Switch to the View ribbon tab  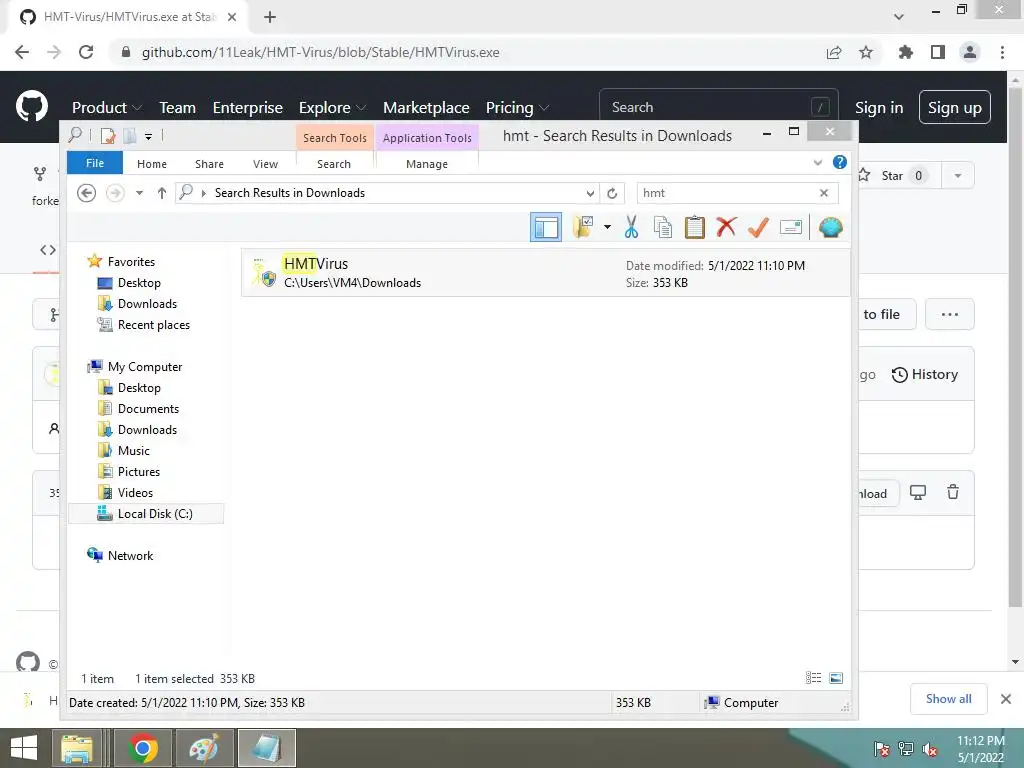265,164
